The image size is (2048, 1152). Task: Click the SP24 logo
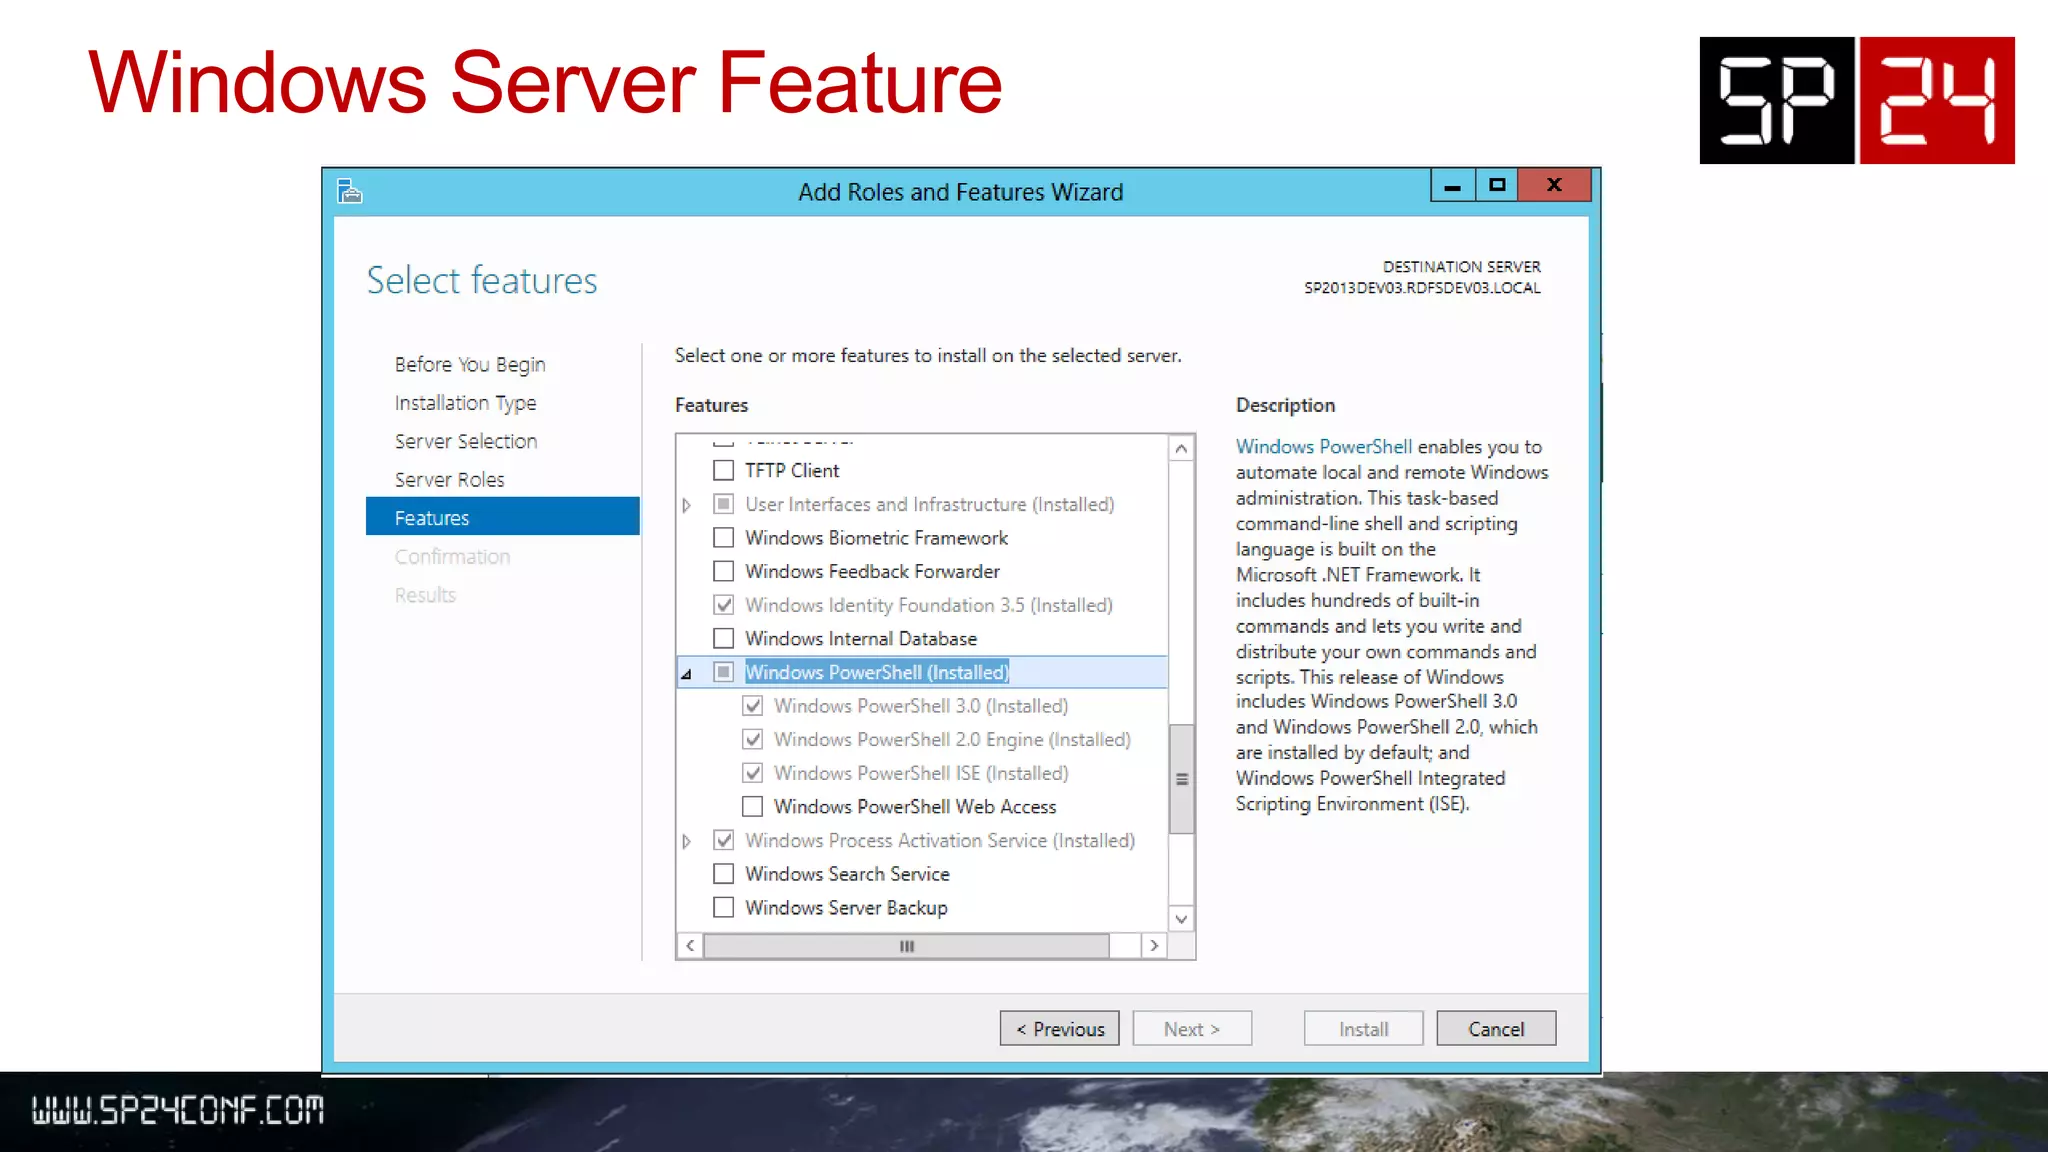point(1856,100)
